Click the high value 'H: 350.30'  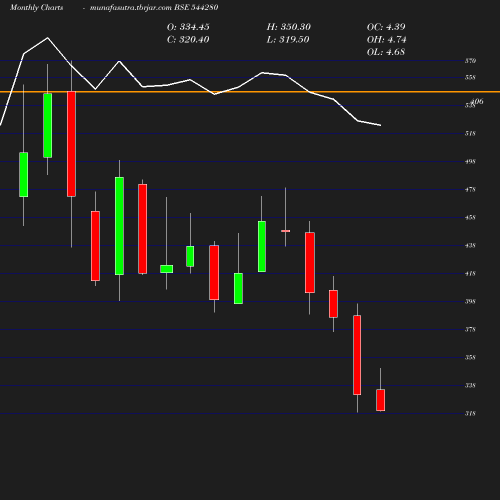(x=289, y=27)
